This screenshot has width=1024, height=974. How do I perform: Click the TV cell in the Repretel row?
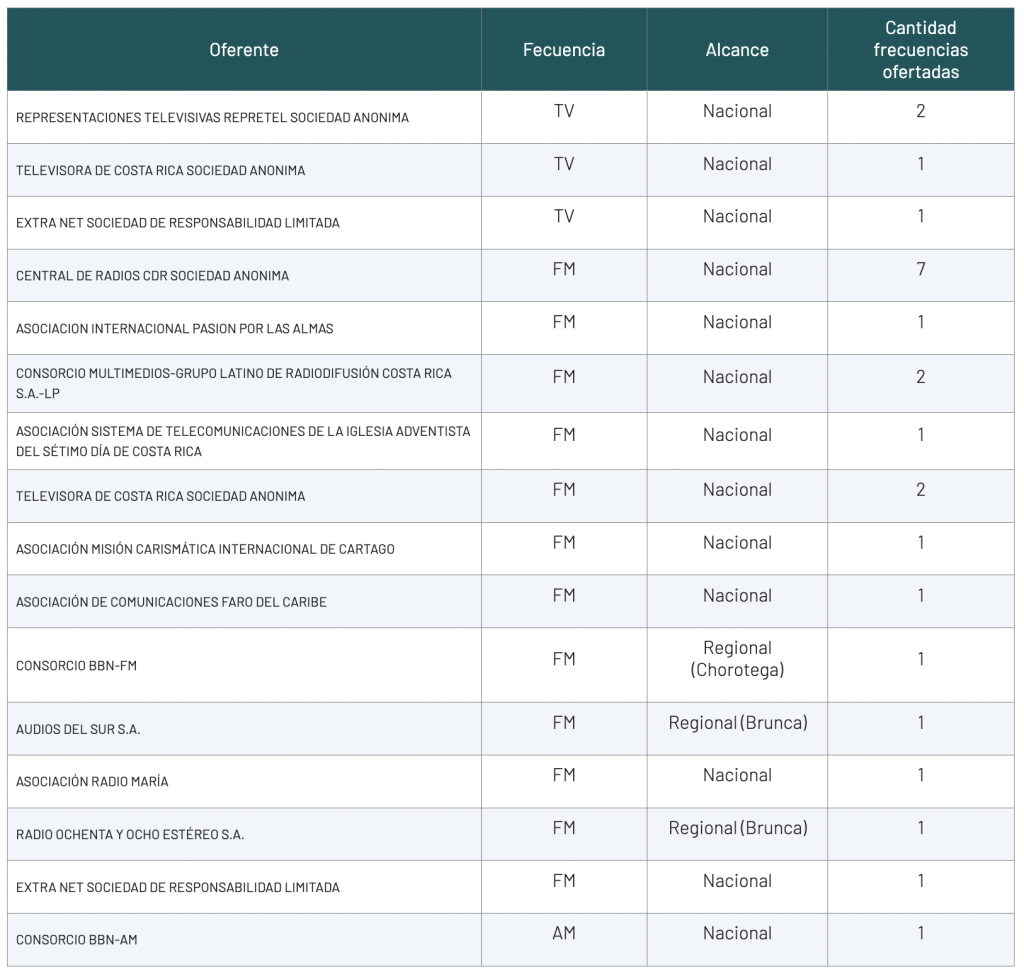pyautogui.click(x=564, y=112)
